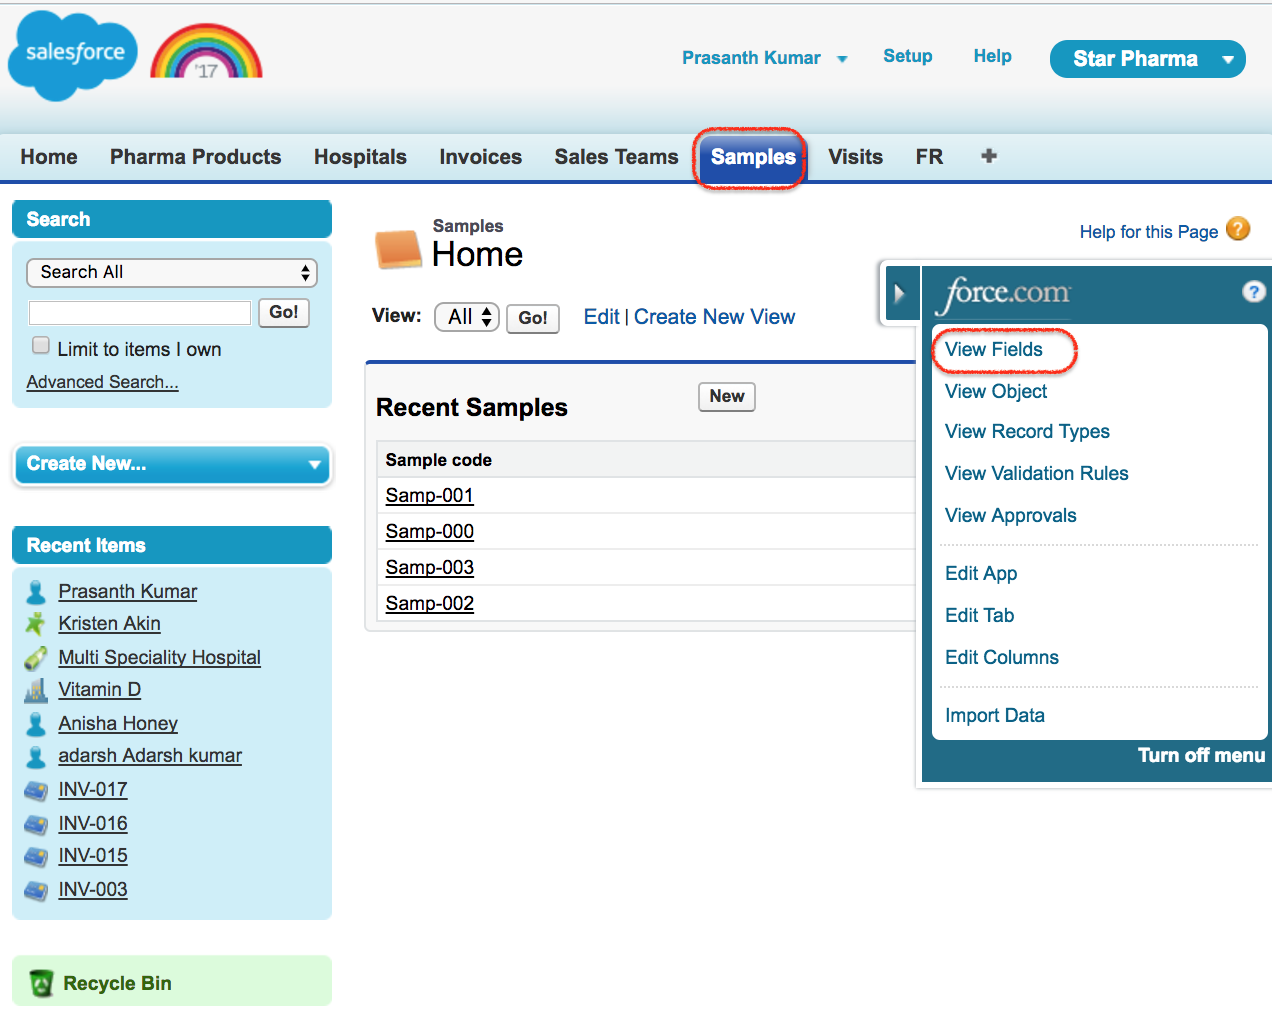The image size is (1272, 1016).
Task: Choose Edit App in force.com menu
Action: click(981, 573)
